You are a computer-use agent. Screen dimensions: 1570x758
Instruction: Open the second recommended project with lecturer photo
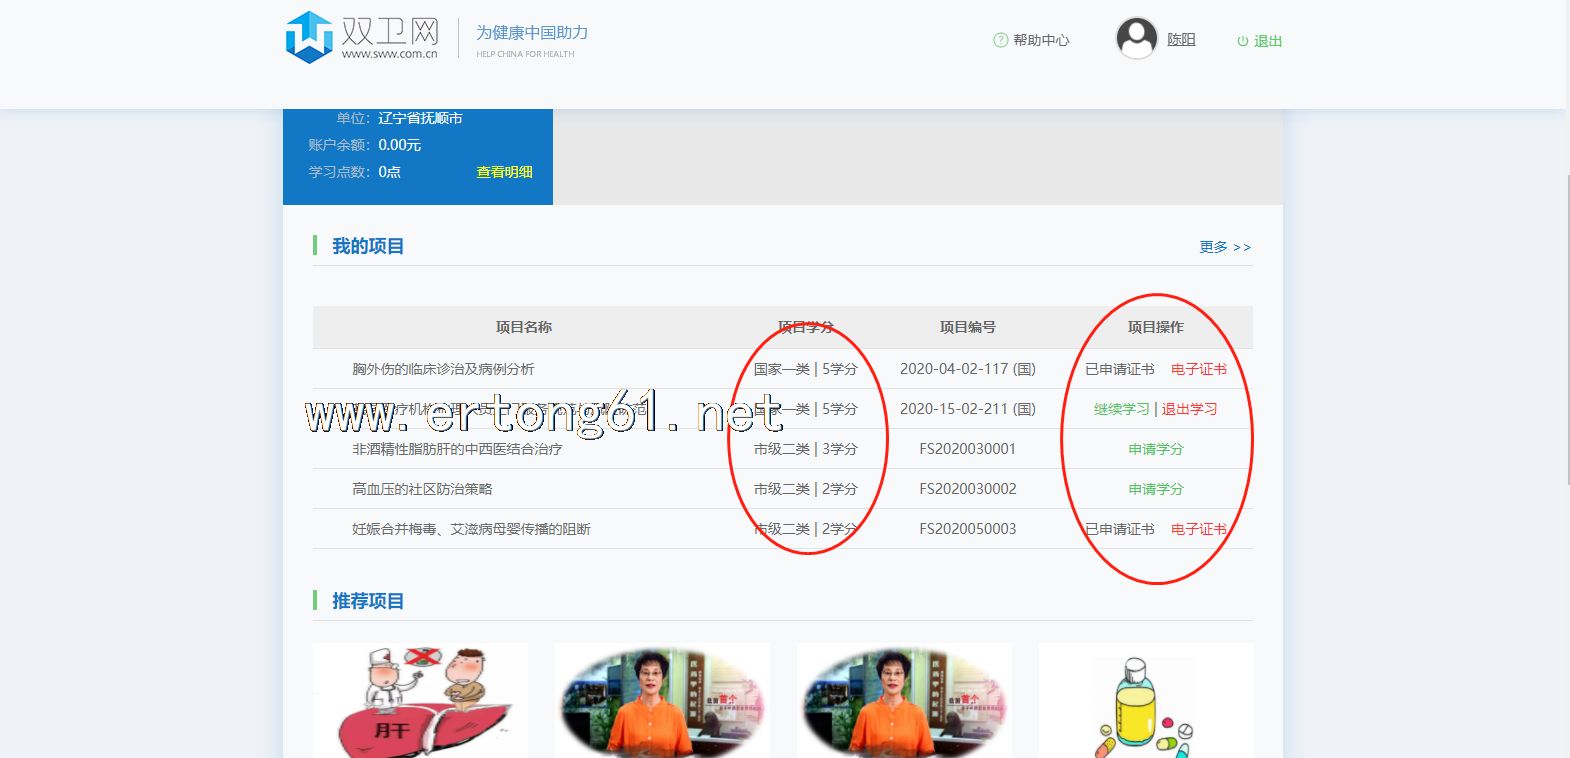click(662, 700)
